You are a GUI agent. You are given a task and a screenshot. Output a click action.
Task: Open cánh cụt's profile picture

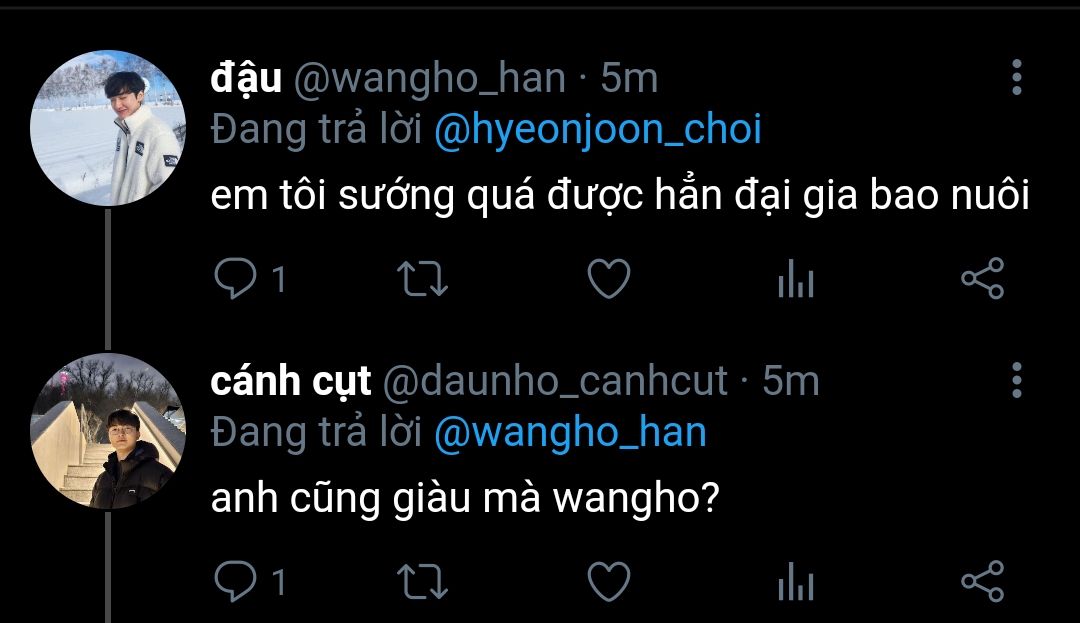(108, 431)
